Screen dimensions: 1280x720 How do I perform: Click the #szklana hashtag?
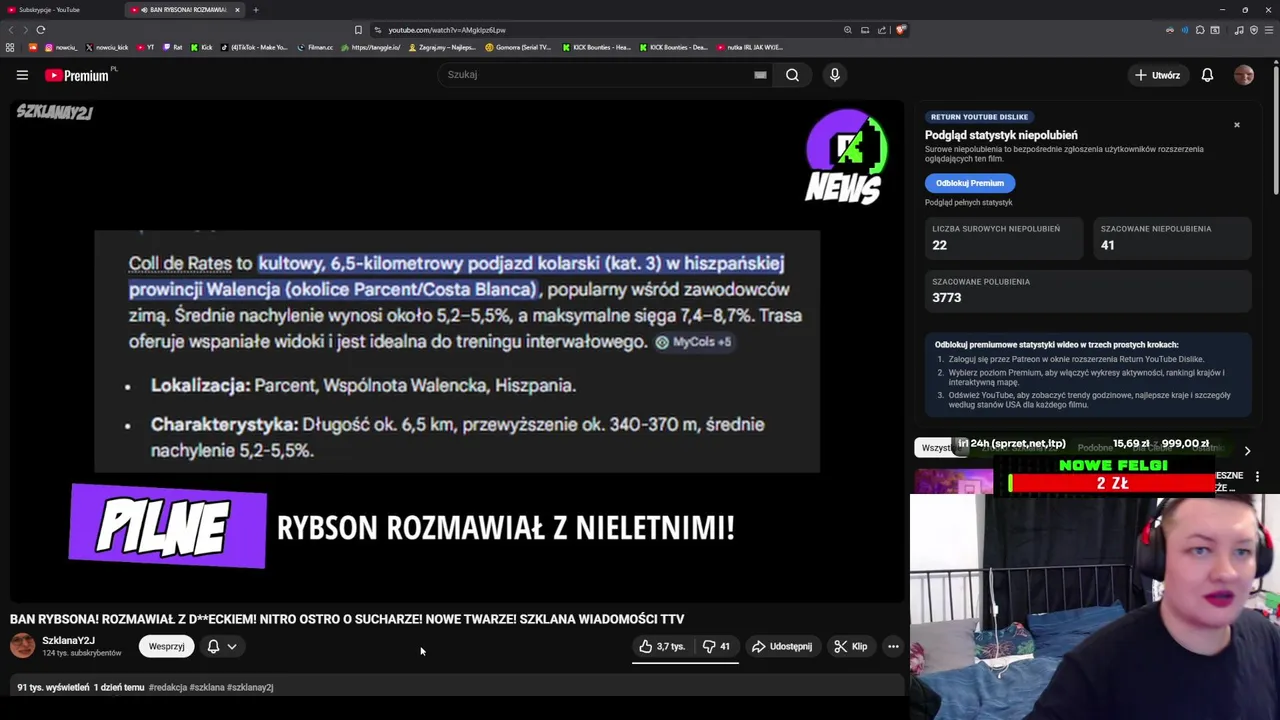206,688
